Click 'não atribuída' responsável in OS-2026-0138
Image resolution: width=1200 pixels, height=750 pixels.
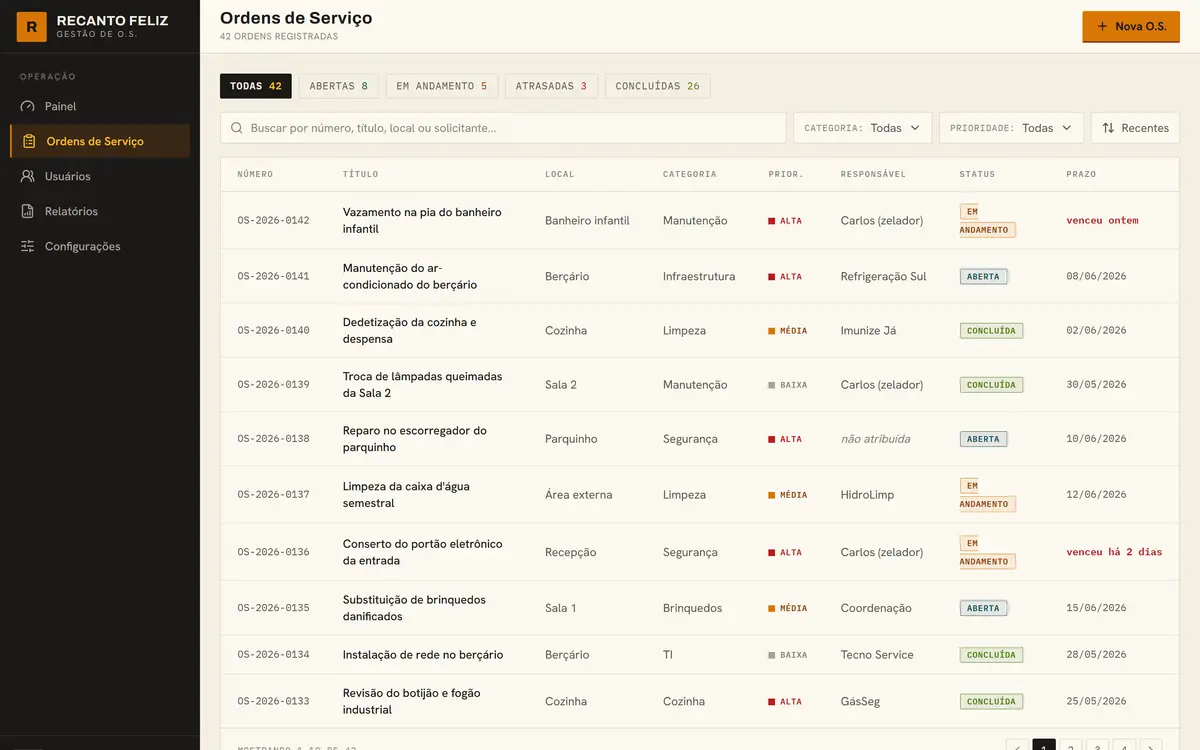tap(875, 439)
